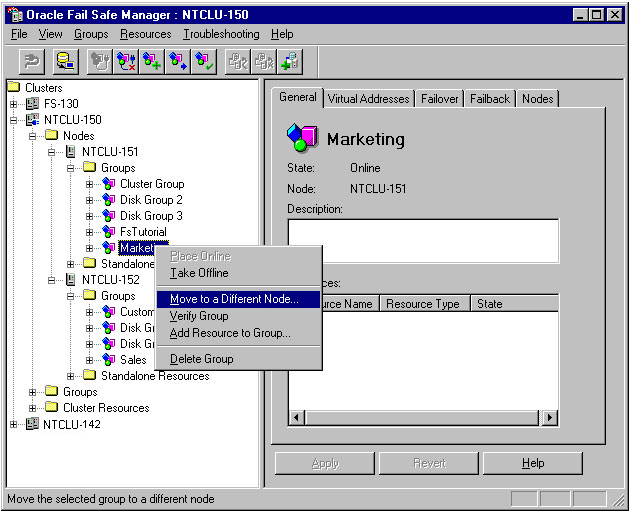The width and height of the screenshot is (629, 511).
Task: Choose Add Resource to Group
Action: pyautogui.click(x=239, y=333)
